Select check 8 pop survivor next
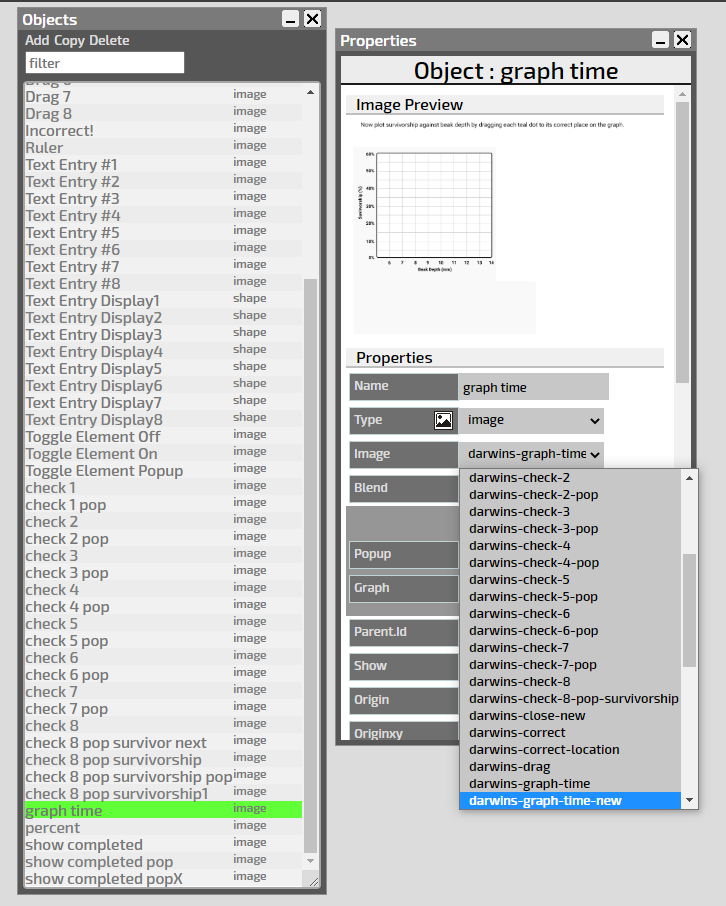 click(x=163, y=742)
